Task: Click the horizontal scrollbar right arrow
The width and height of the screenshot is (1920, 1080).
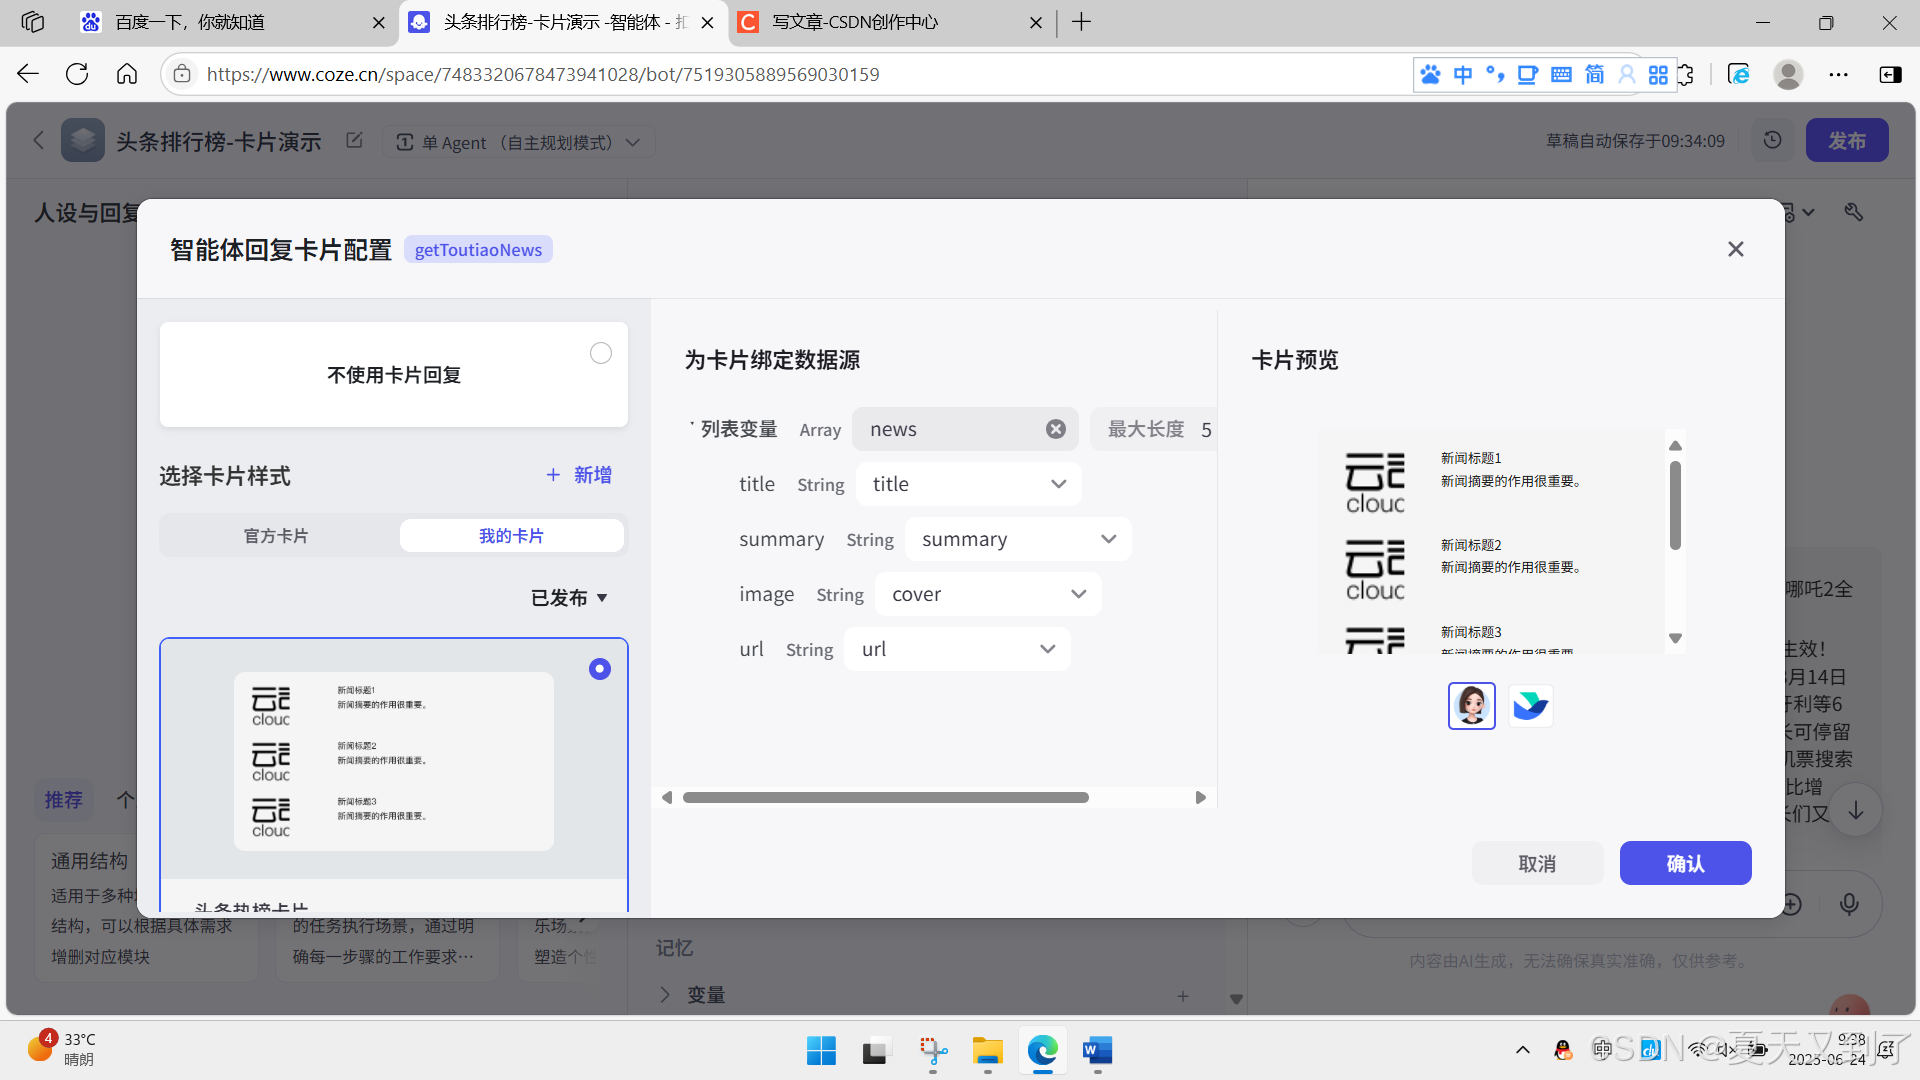Action: point(1200,797)
